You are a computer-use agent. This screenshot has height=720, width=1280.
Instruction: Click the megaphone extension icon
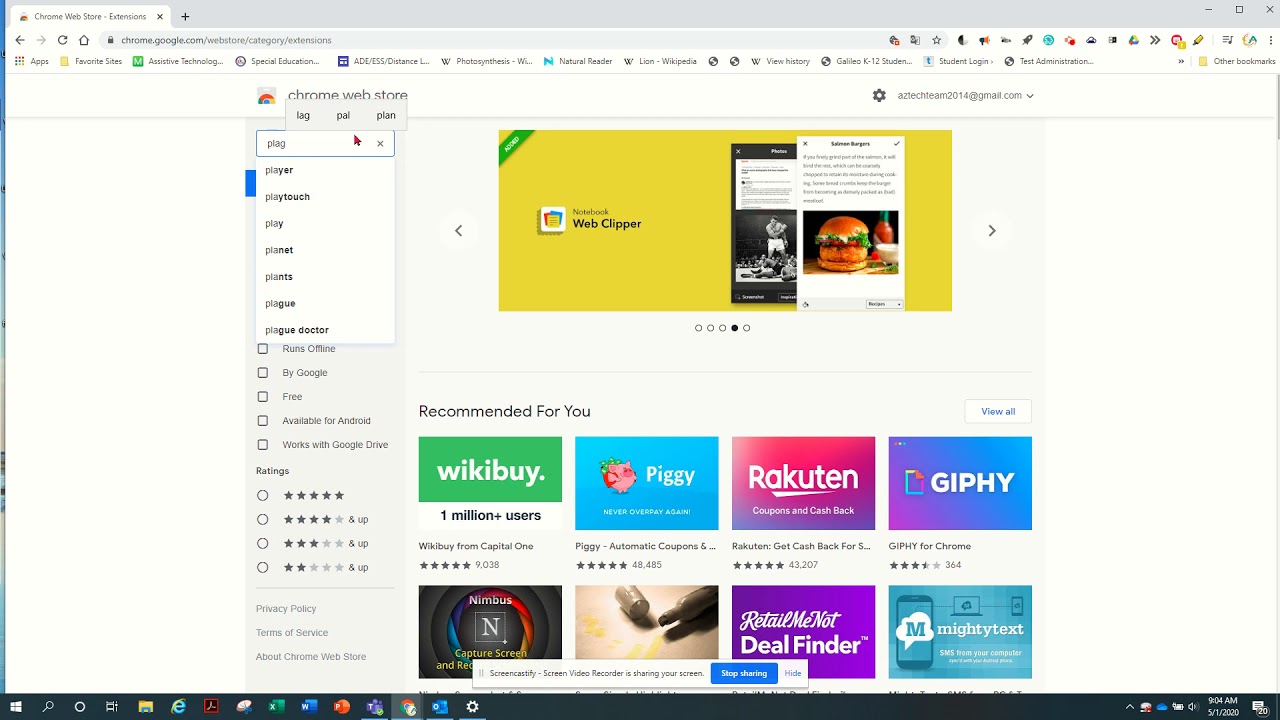pyautogui.click(x=984, y=40)
